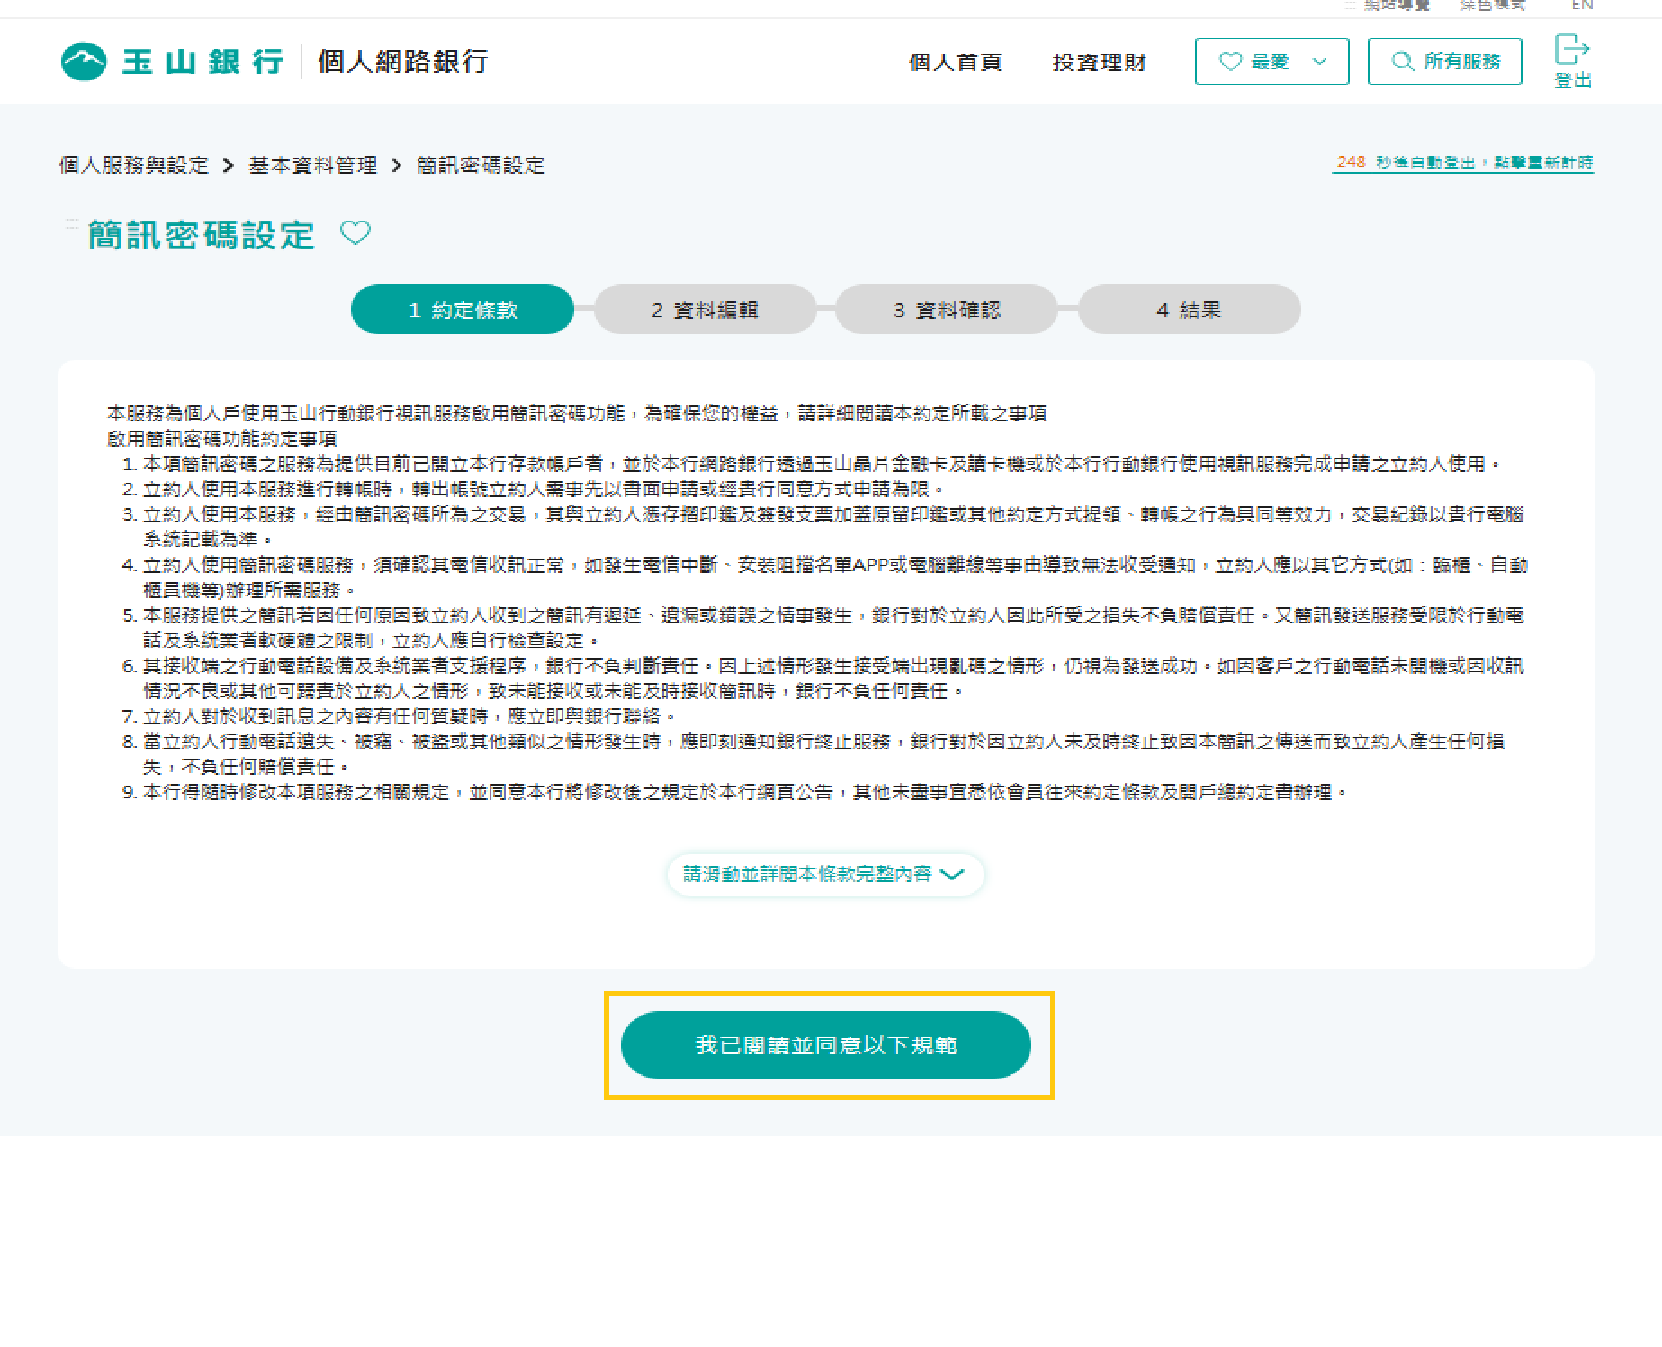This screenshot has height=1347, width=1662.
Task: Click 基本資料管理 breadcrumb
Action: click(313, 165)
